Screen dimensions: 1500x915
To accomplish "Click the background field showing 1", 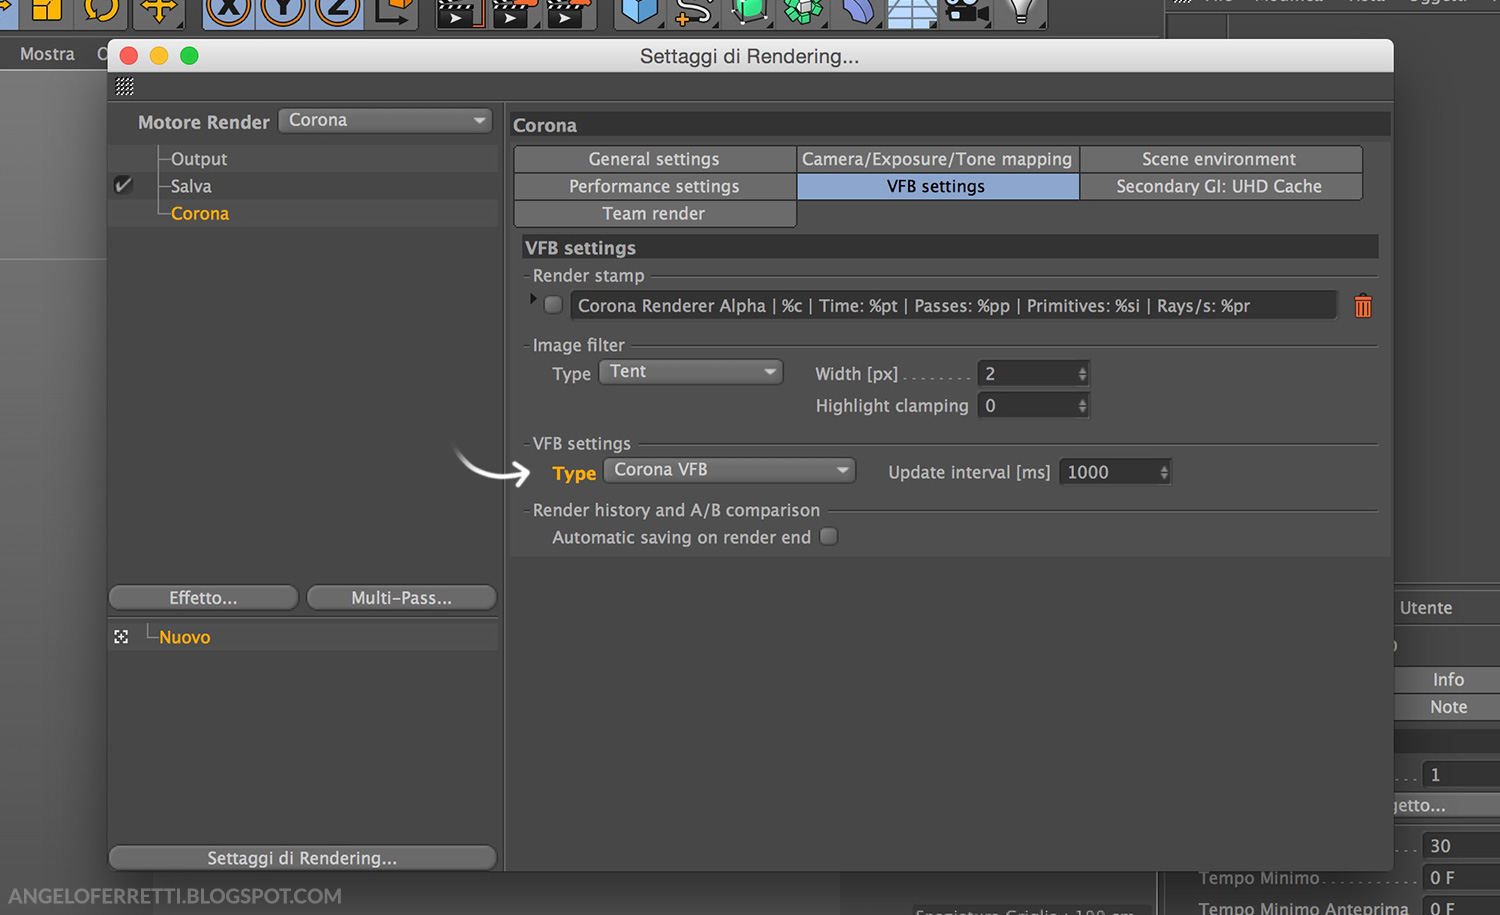I will (x=1461, y=775).
